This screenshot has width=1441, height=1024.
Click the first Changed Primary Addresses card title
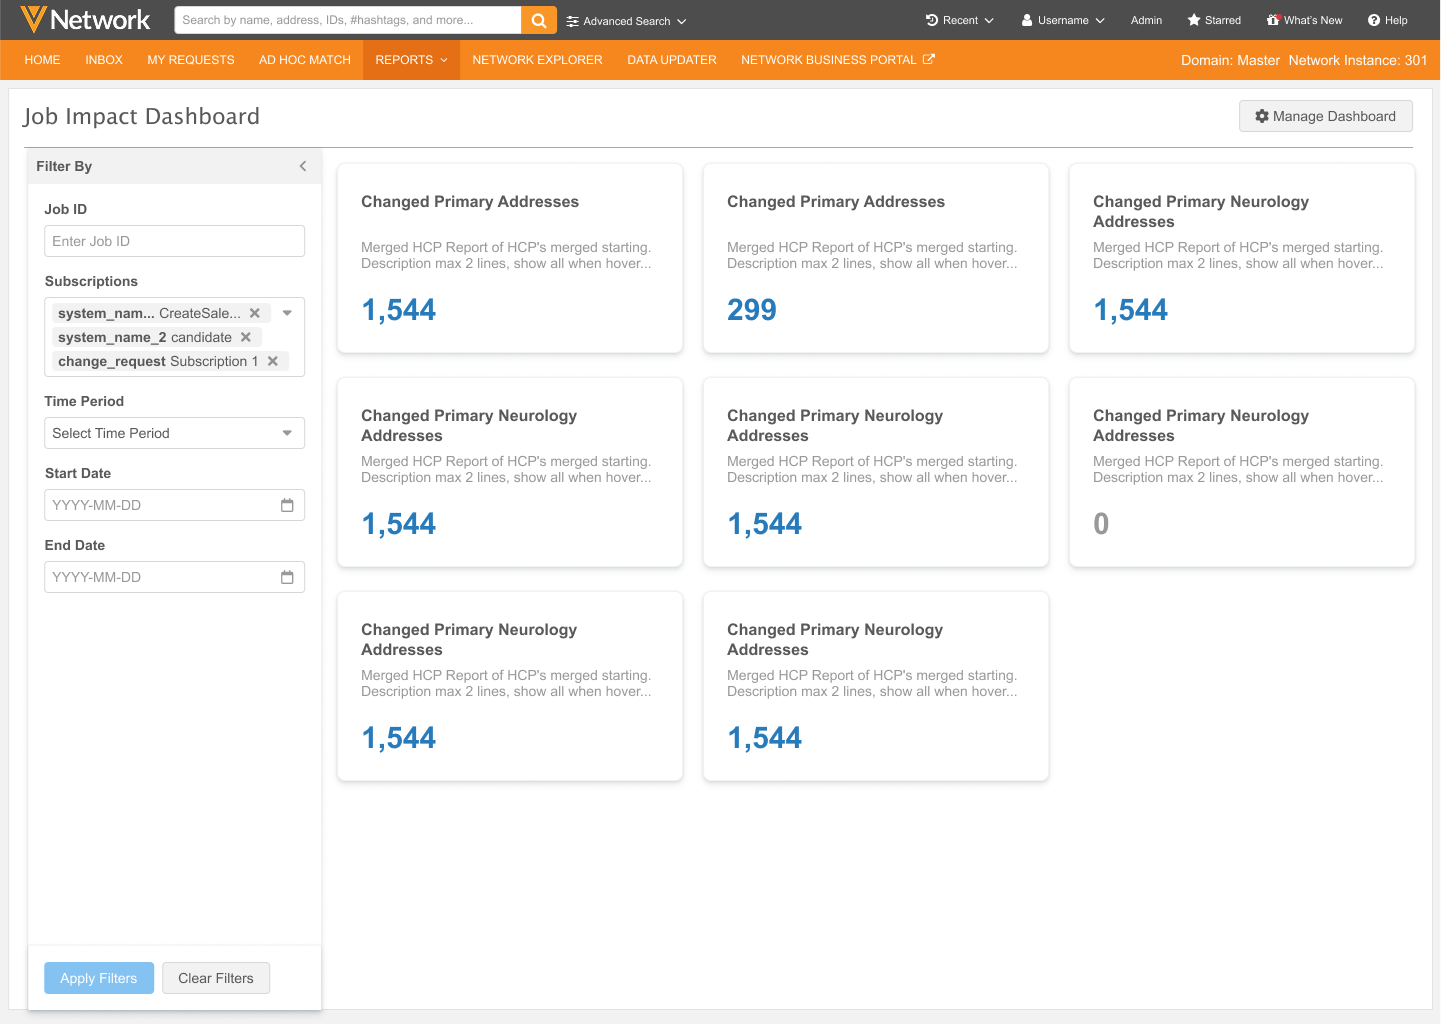coord(470,202)
